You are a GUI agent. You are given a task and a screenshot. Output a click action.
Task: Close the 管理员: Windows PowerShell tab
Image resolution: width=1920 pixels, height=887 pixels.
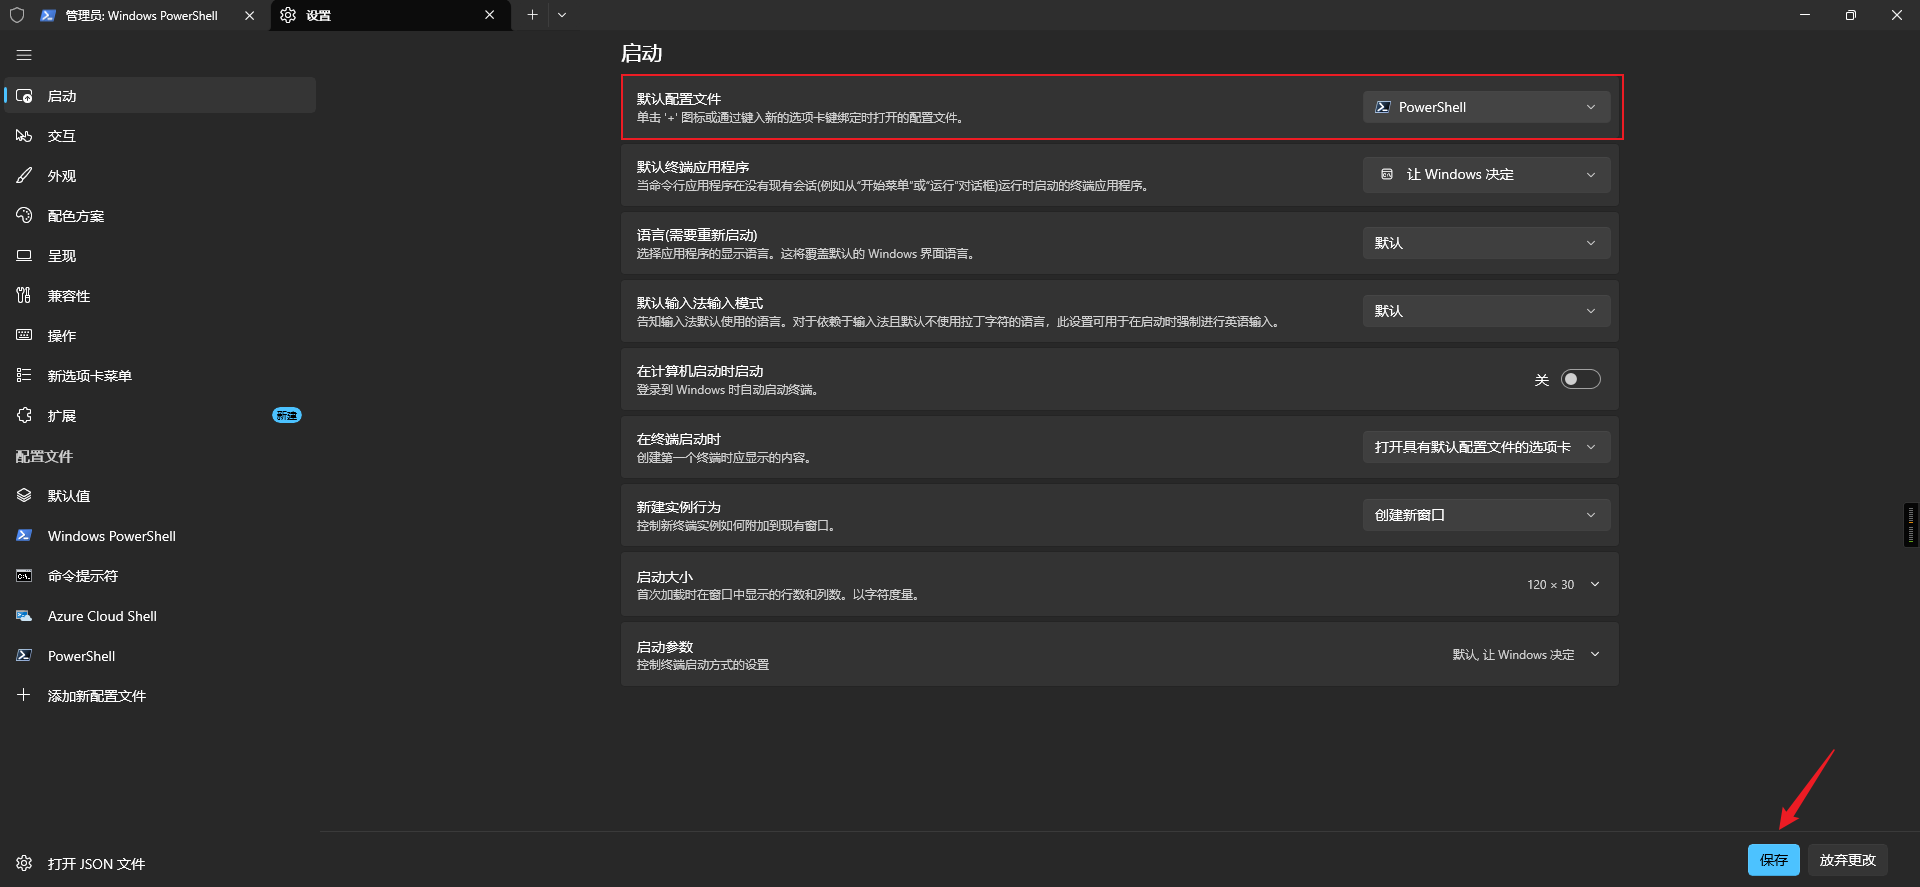249,15
